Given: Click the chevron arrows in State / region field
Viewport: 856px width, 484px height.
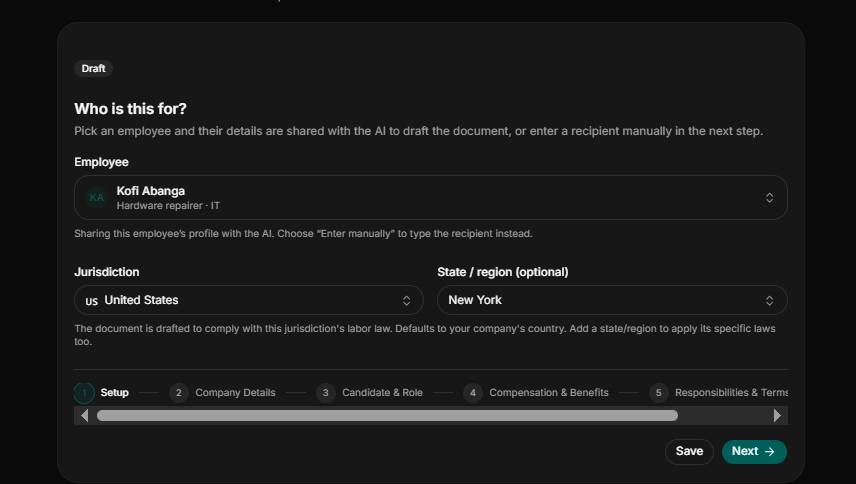Looking at the screenshot, I should pyautogui.click(x=769, y=301).
